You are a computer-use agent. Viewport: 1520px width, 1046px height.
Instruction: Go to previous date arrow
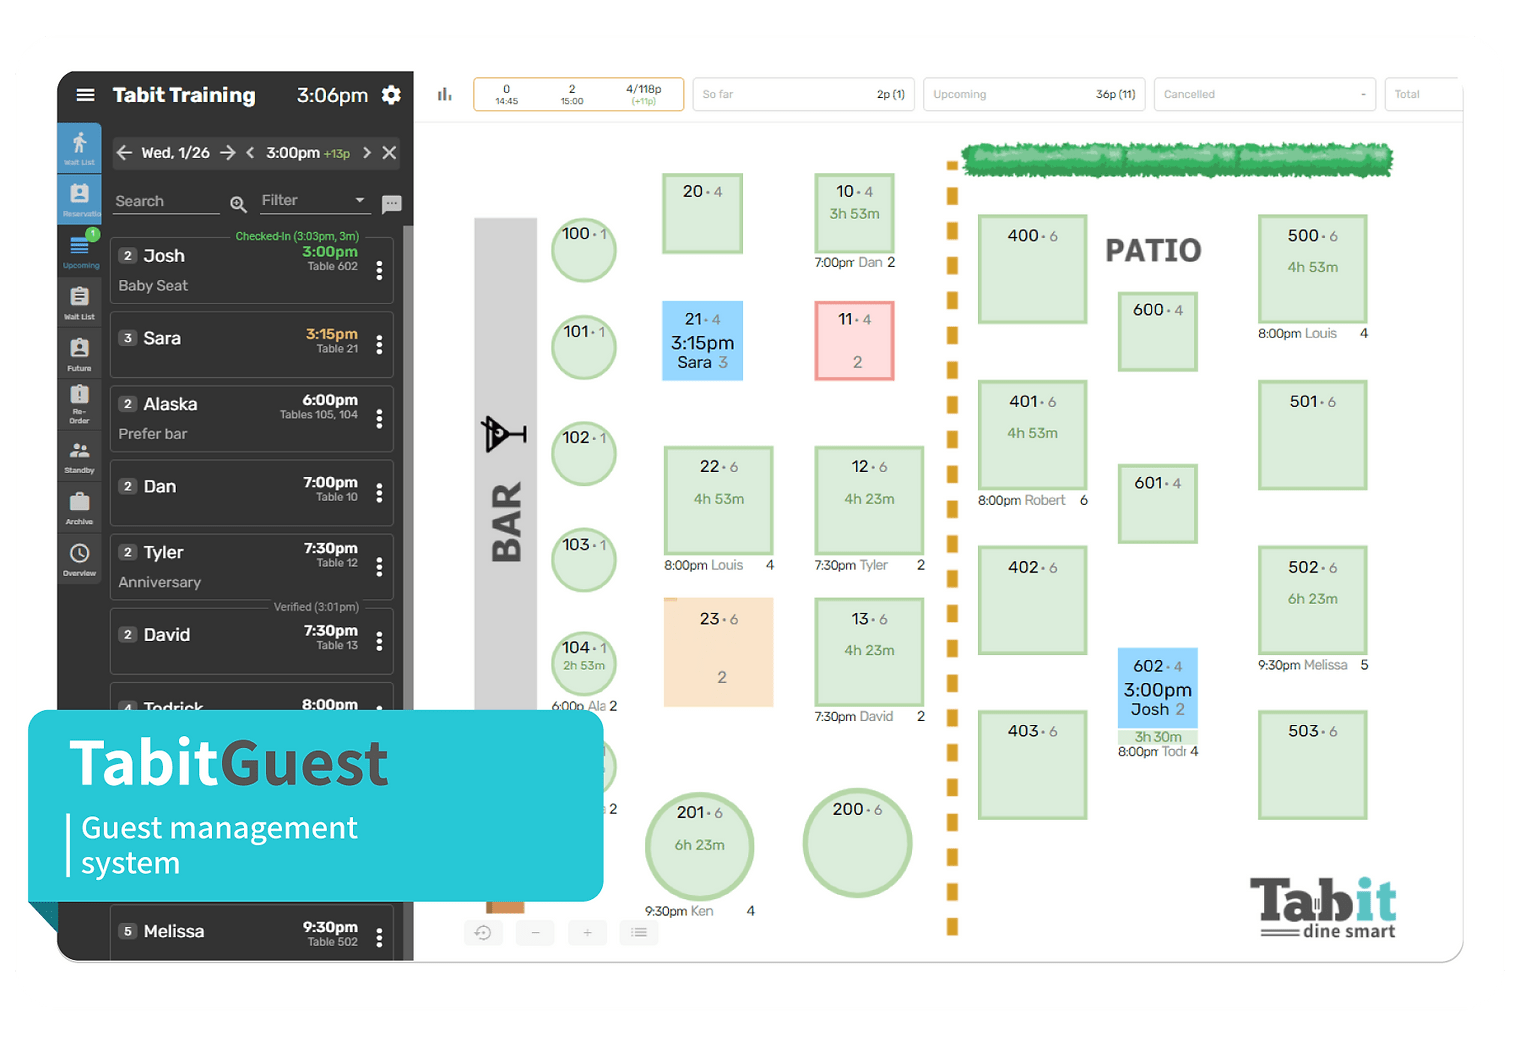coord(124,153)
